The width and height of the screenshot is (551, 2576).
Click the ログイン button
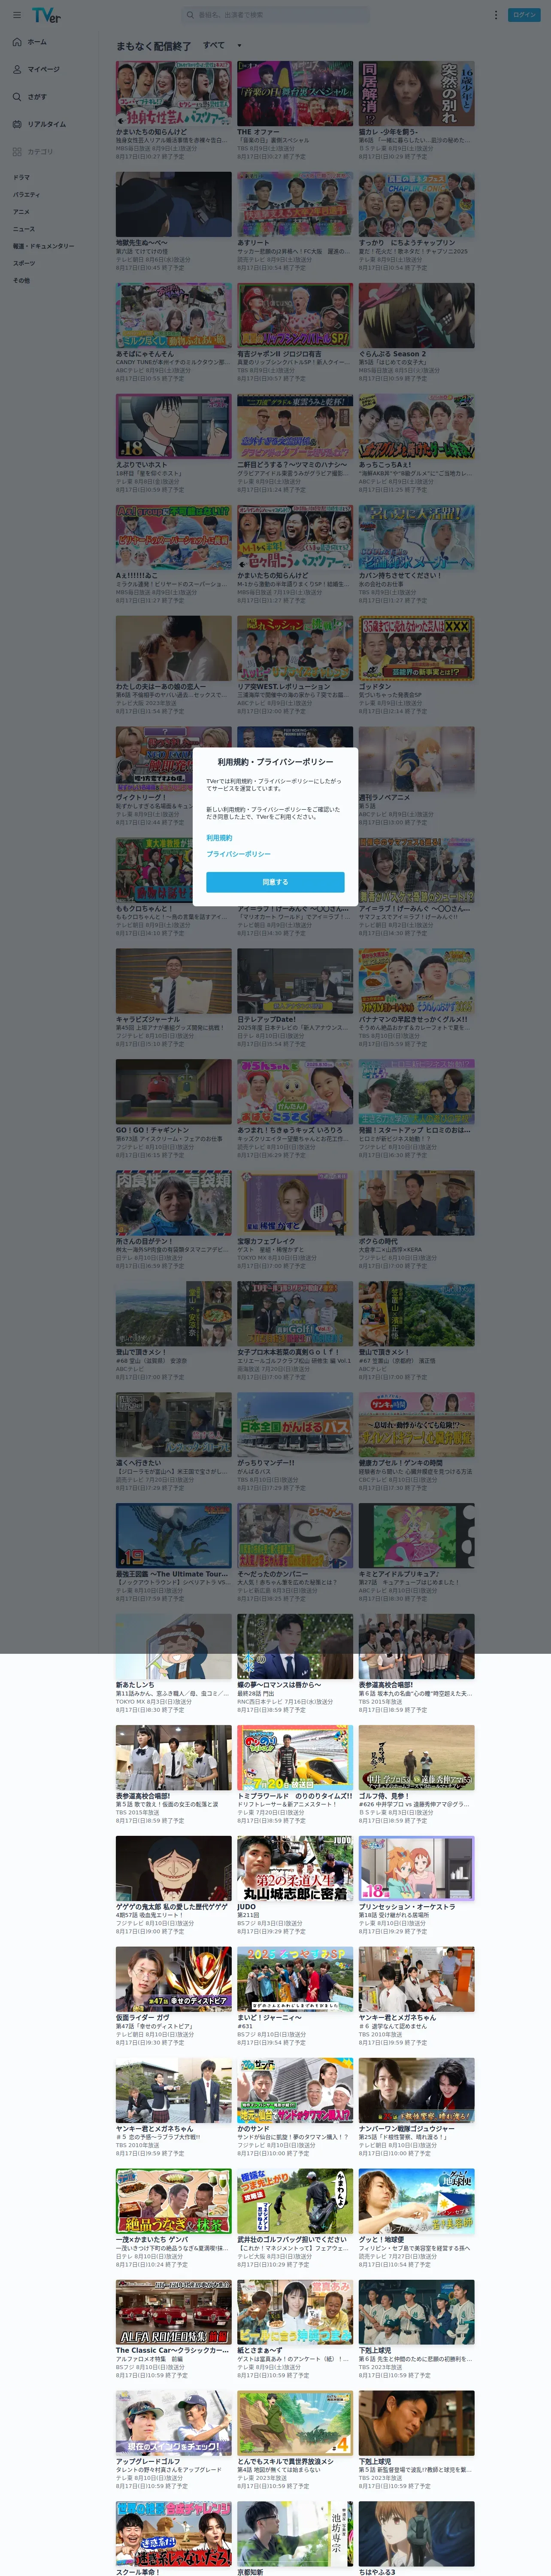pyautogui.click(x=524, y=15)
